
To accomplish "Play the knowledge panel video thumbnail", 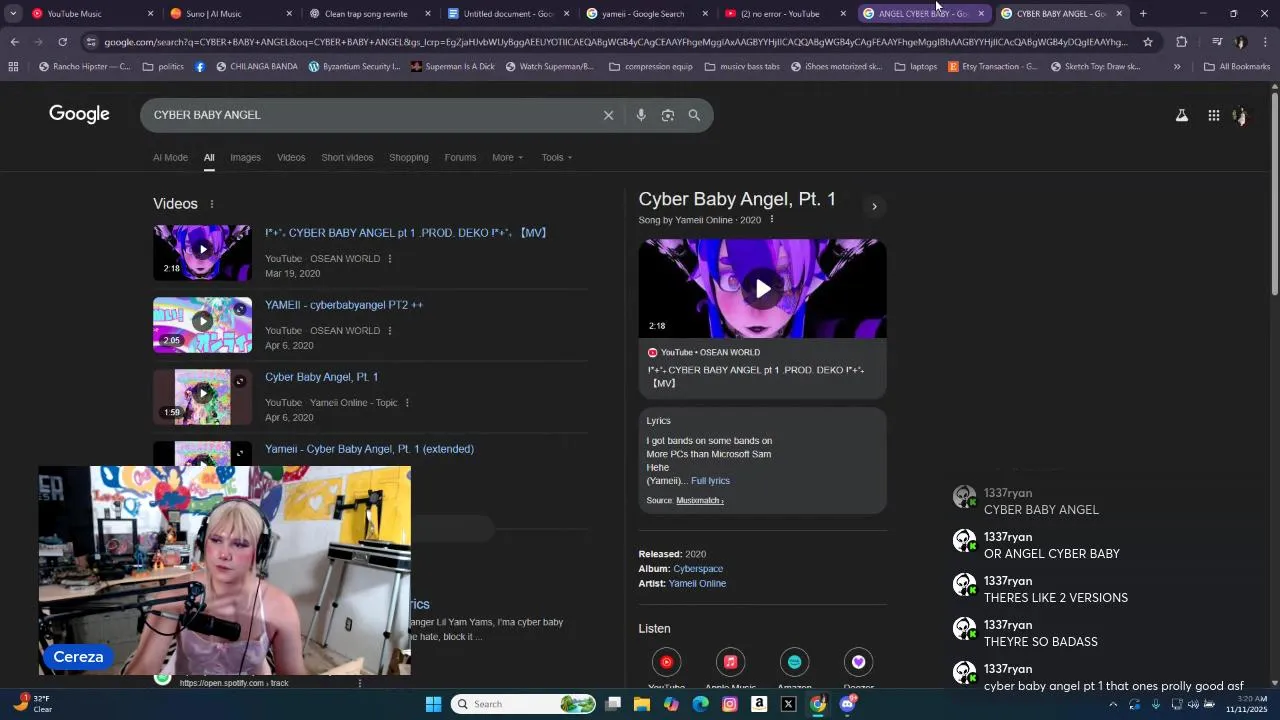I will (x=762, y=289).
